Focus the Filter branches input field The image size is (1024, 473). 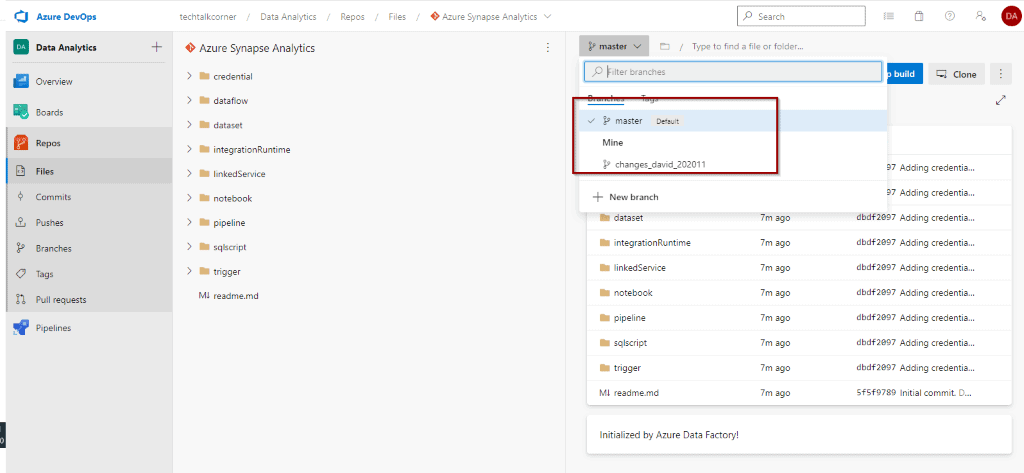click(x=733, y=72)
